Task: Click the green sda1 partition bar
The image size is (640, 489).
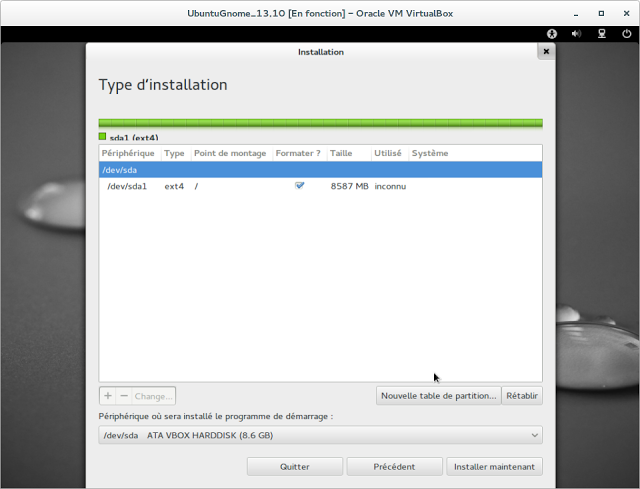Action: point(320,123)
